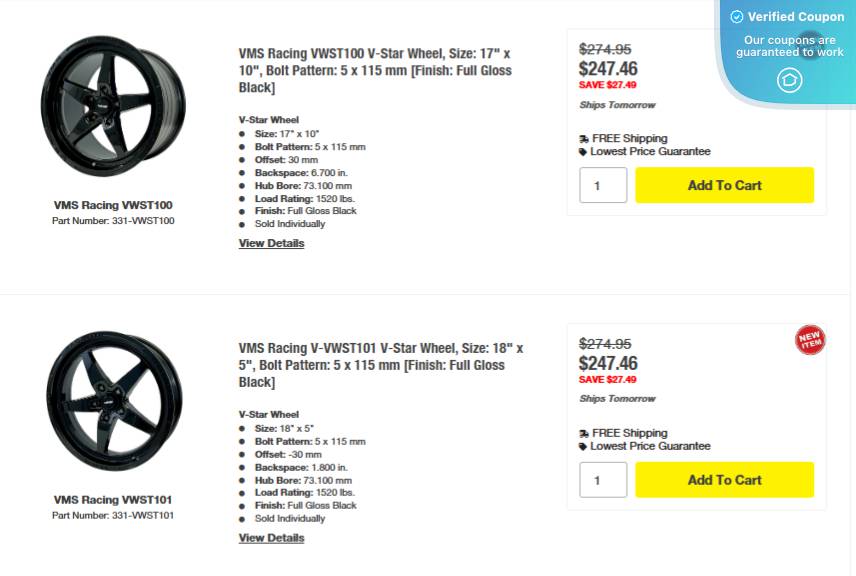Open the VWST100 wheel product image
This screenshot has width=856, height=576.
tap(113, 106)
